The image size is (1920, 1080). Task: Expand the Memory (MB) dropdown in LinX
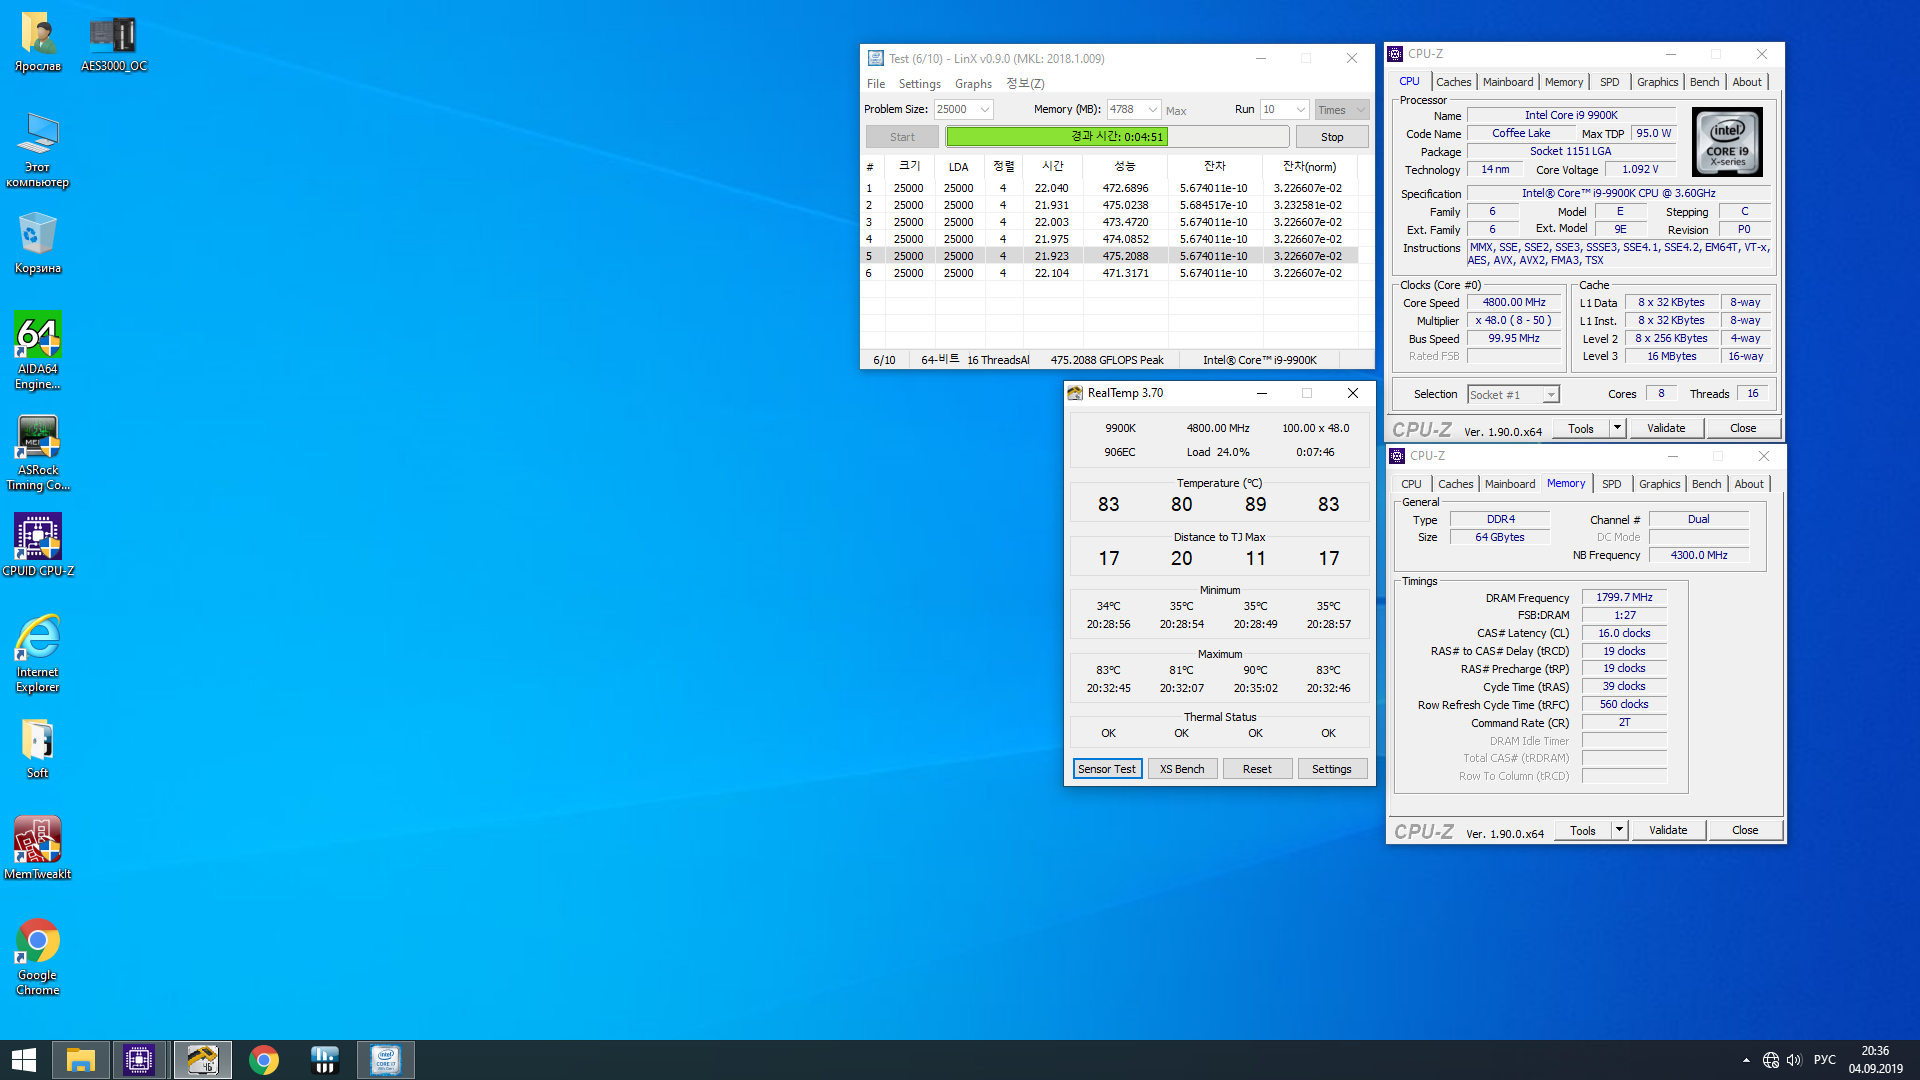tap(1152, 110)
